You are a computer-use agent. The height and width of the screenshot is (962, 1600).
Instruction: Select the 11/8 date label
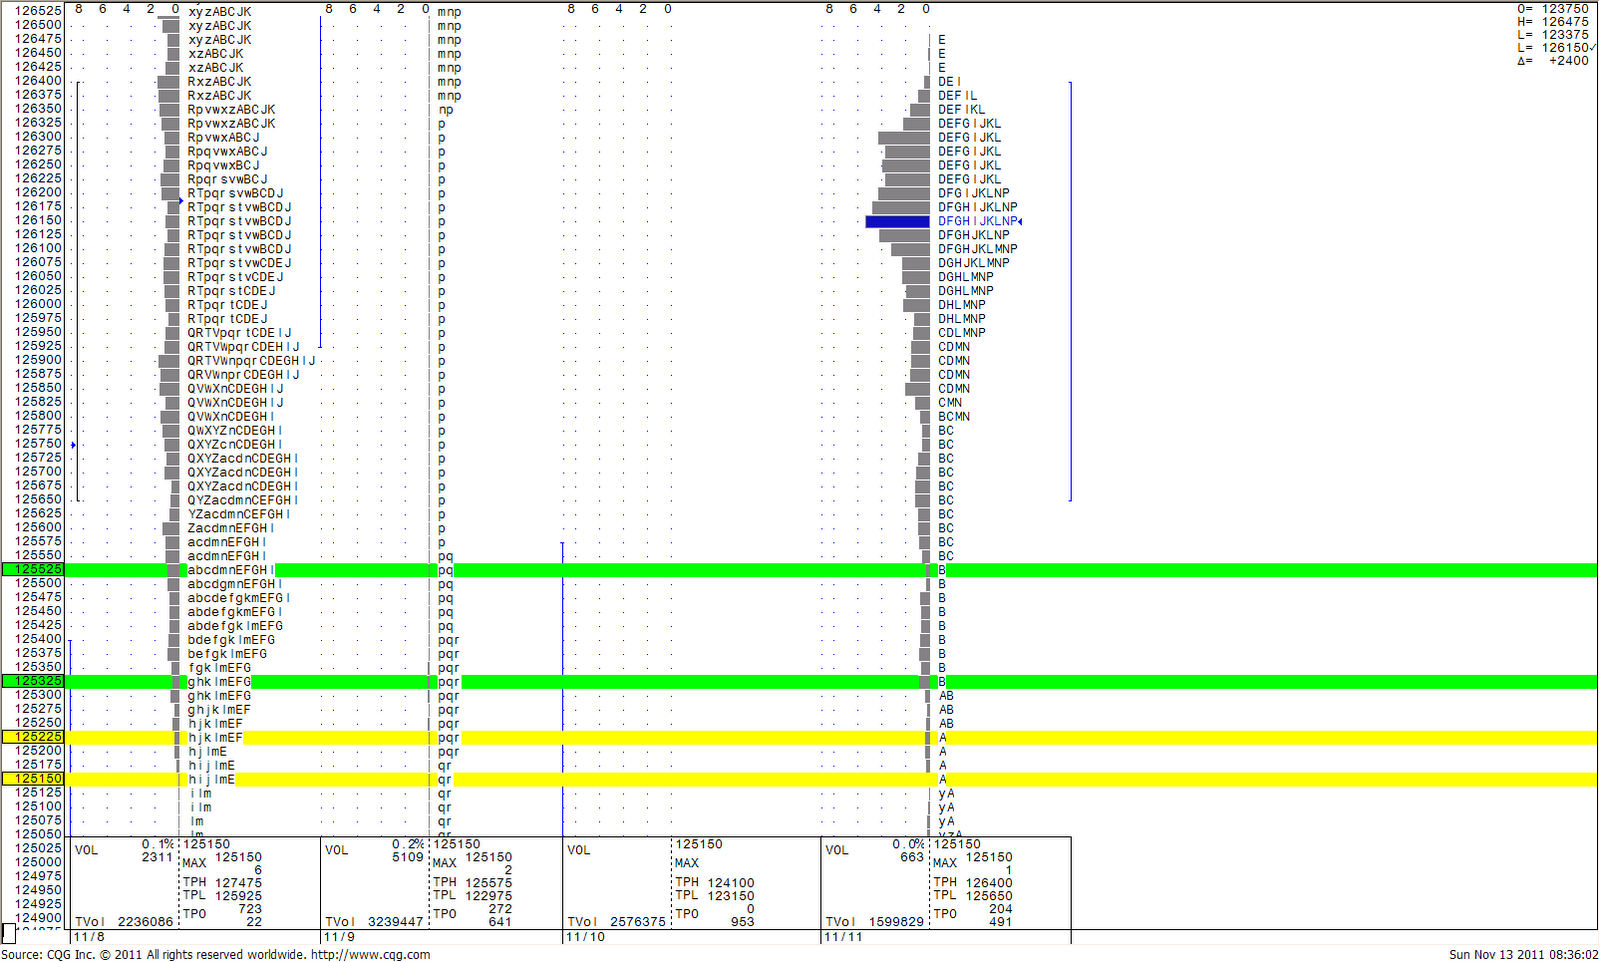point(89,937)
